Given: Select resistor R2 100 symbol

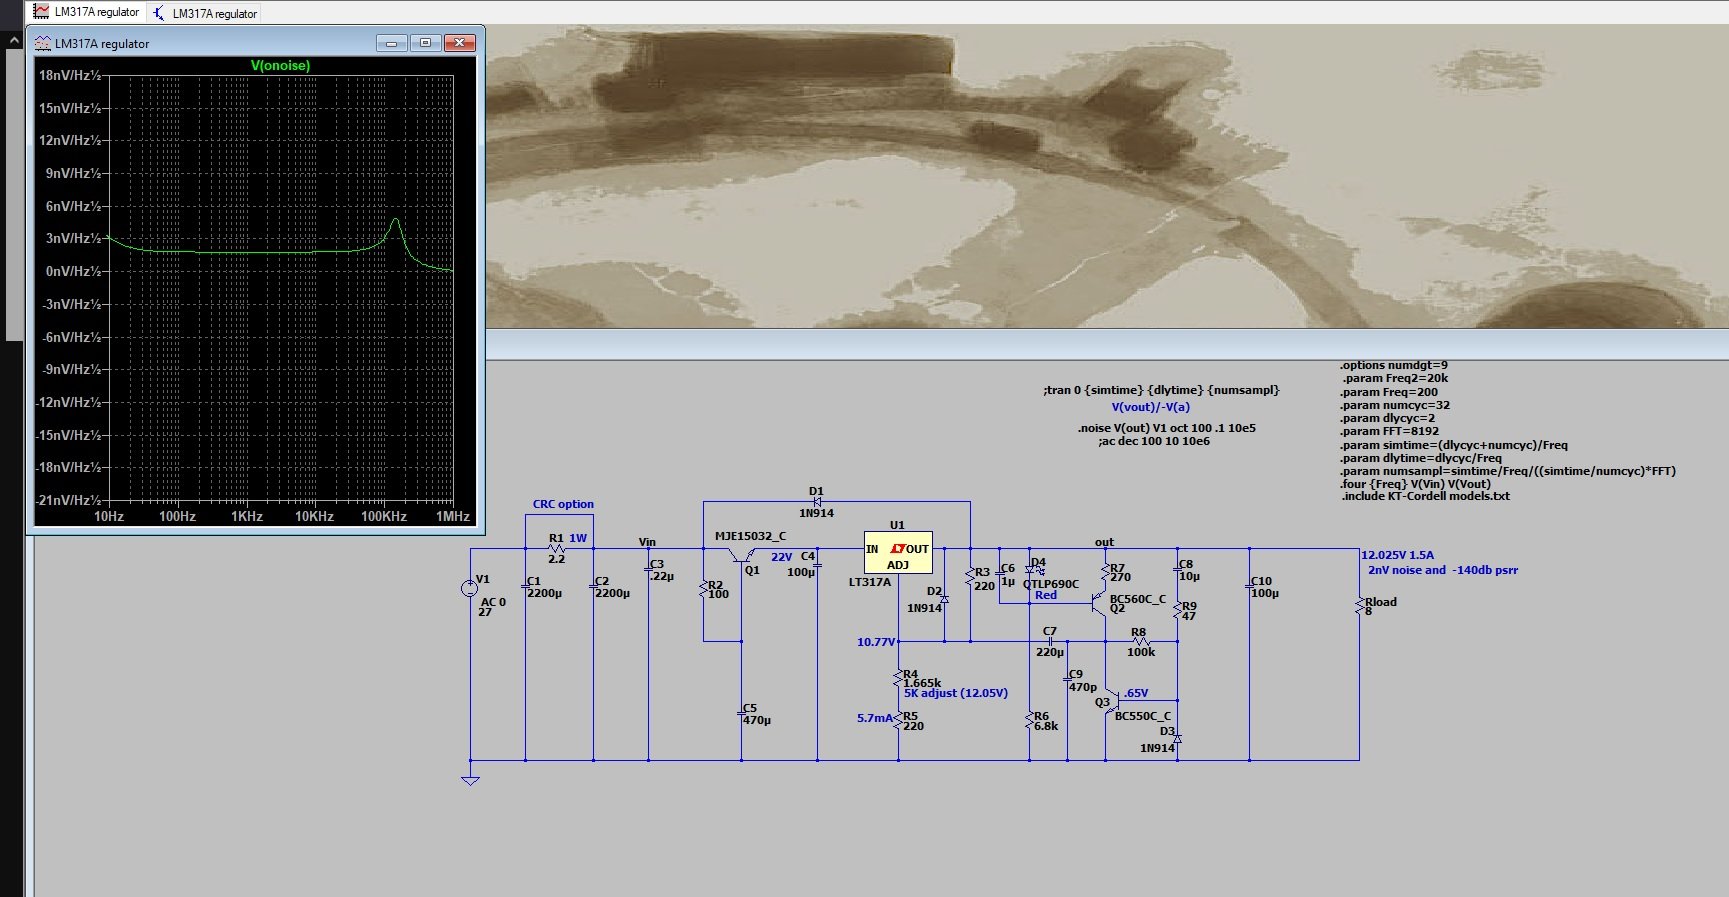Looking at the screenshot, I should click(x=704, y=590).
